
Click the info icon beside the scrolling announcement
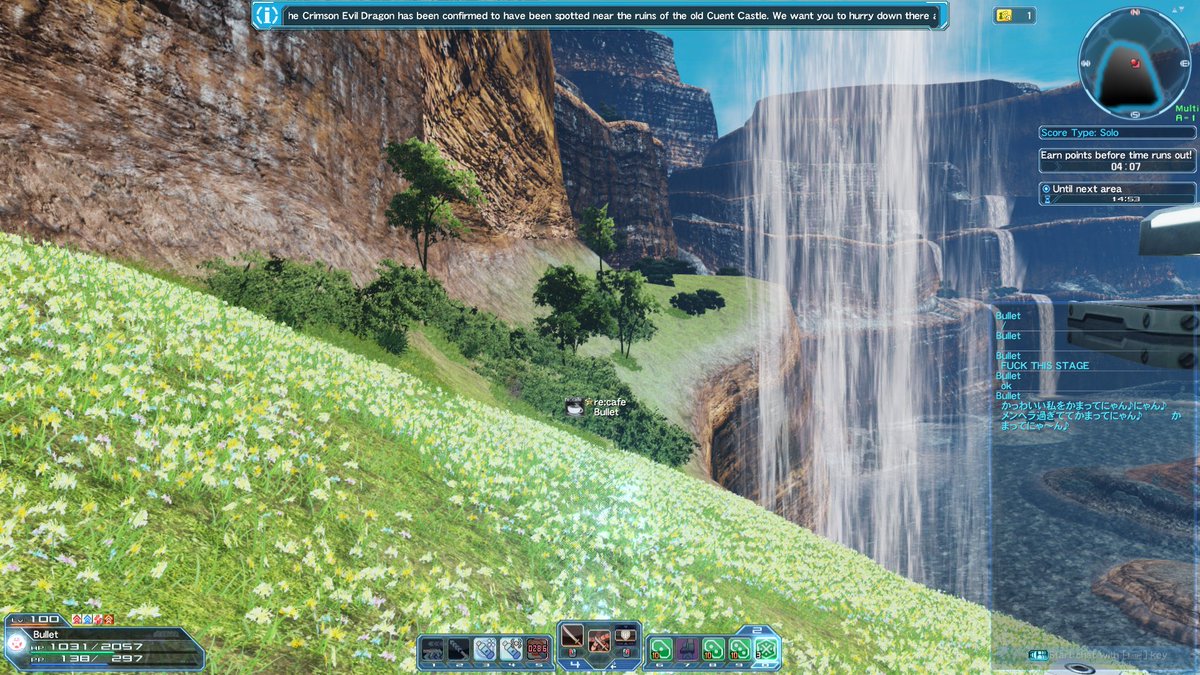click(266, 15)
